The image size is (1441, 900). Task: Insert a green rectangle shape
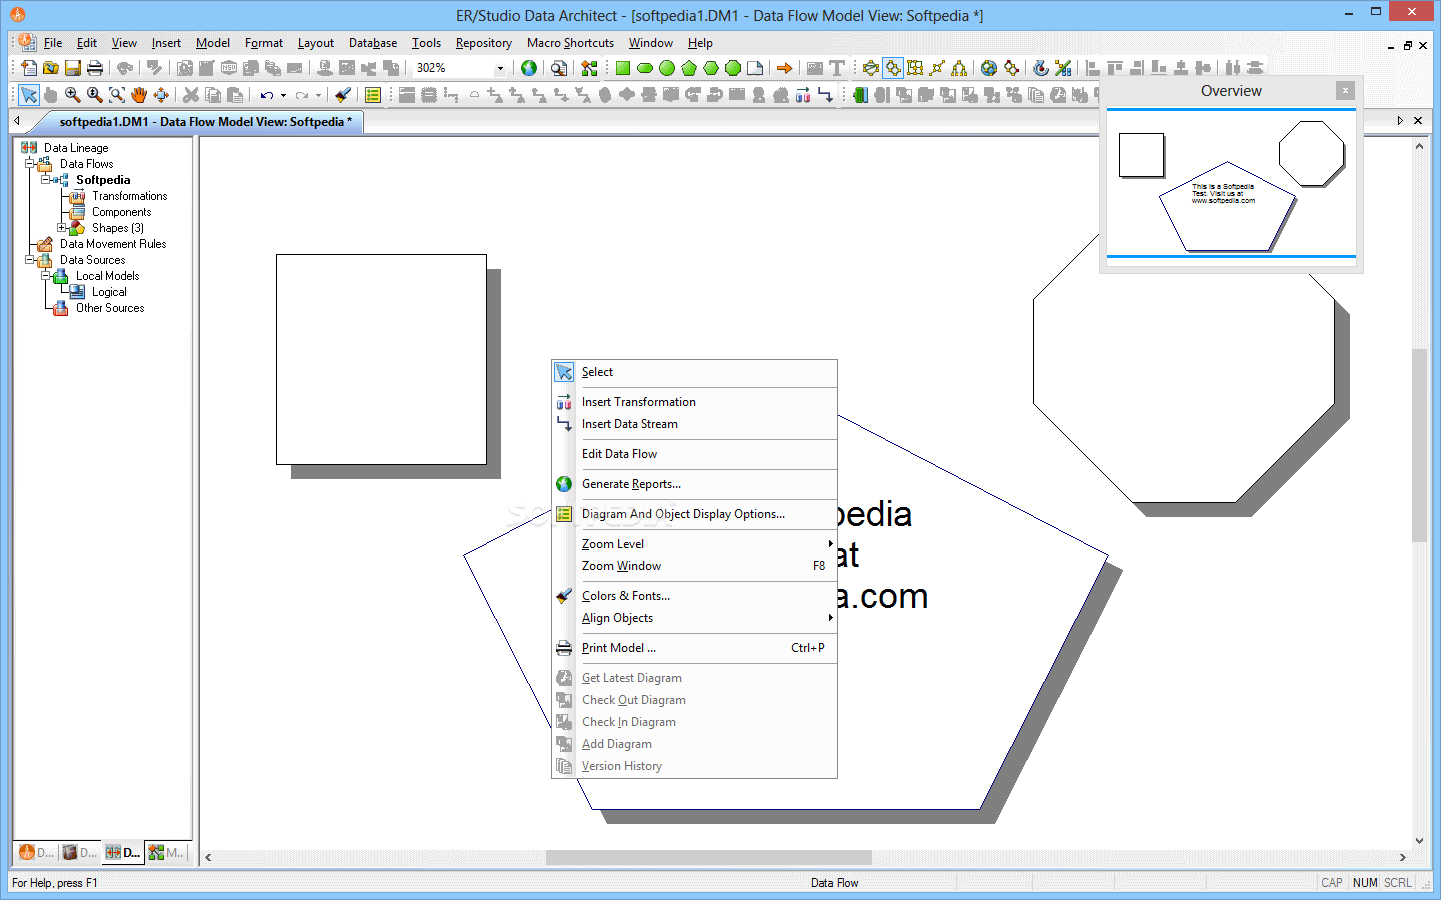[623, 68]
